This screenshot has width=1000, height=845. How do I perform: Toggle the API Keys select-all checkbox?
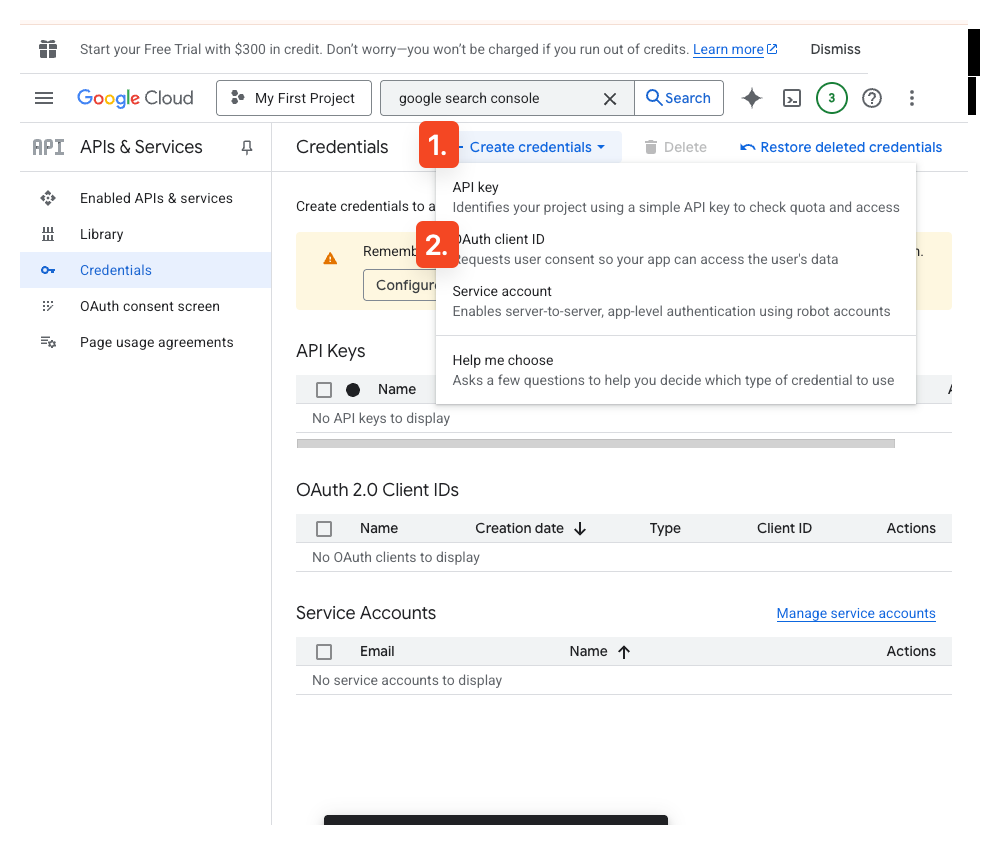[324, 389]
